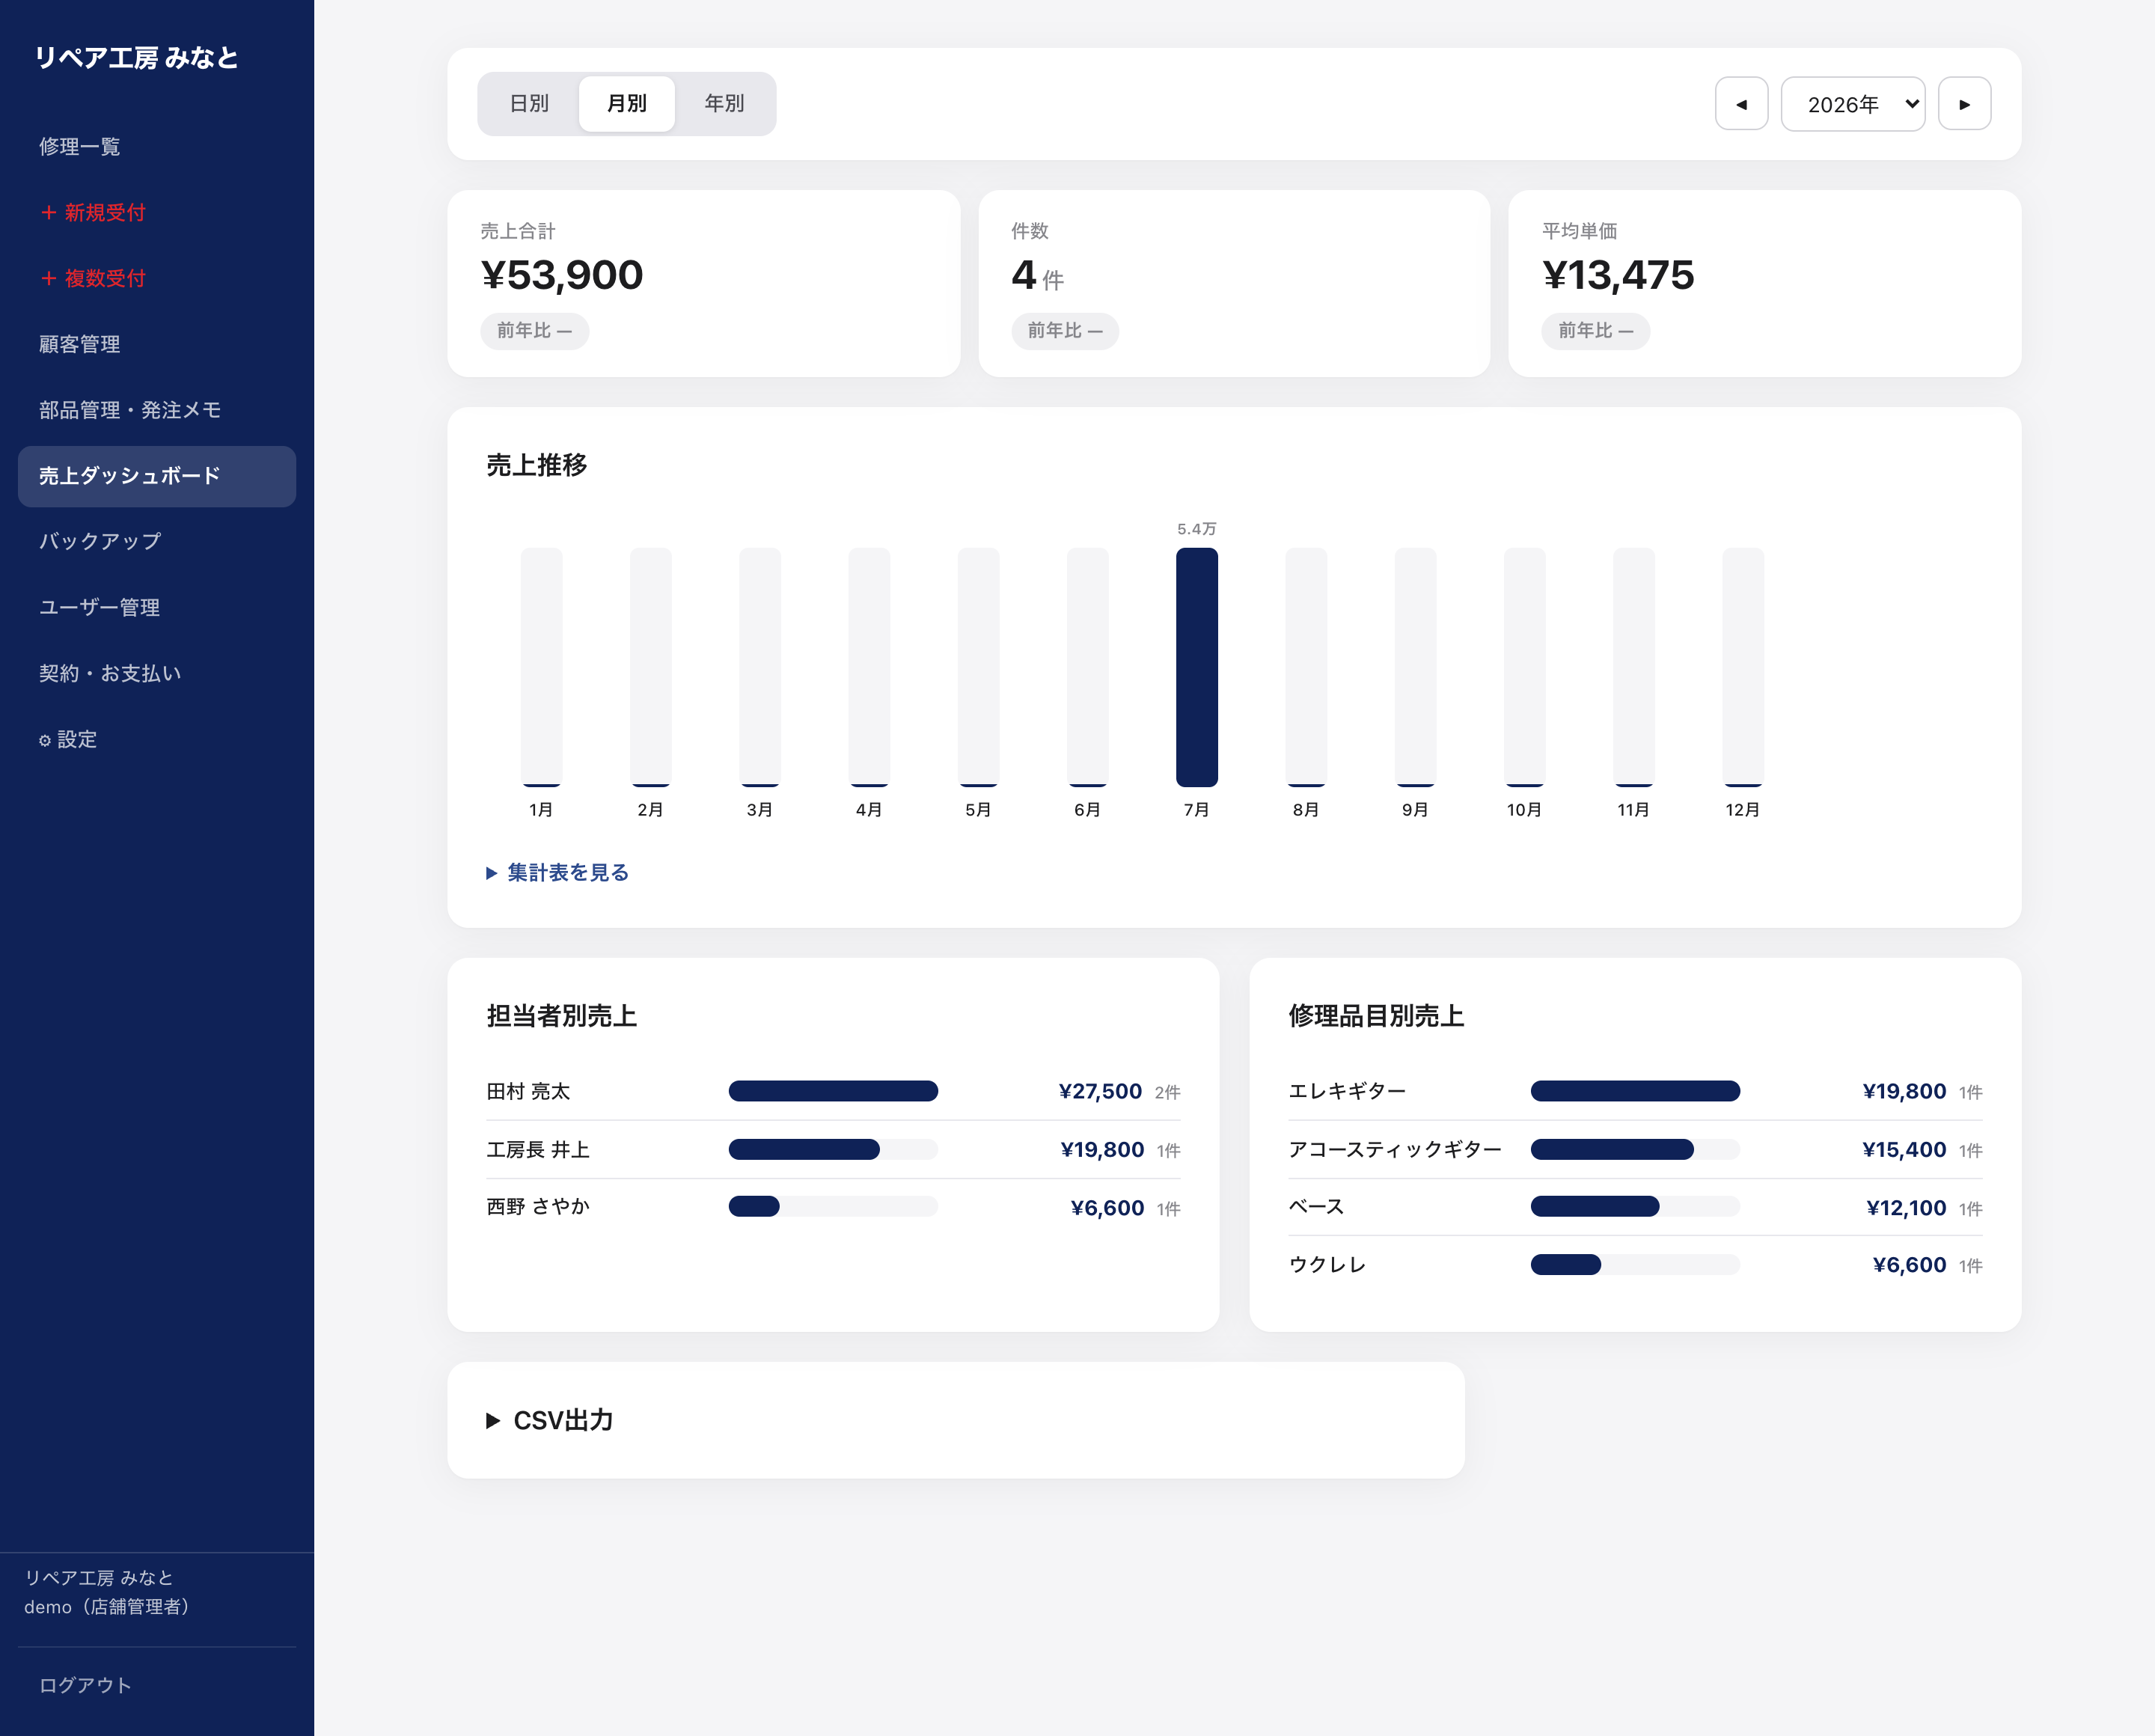Open the 2026年 year dropdown
Viewport: 2155px width, 1736px height.
tap(1853, 104)
